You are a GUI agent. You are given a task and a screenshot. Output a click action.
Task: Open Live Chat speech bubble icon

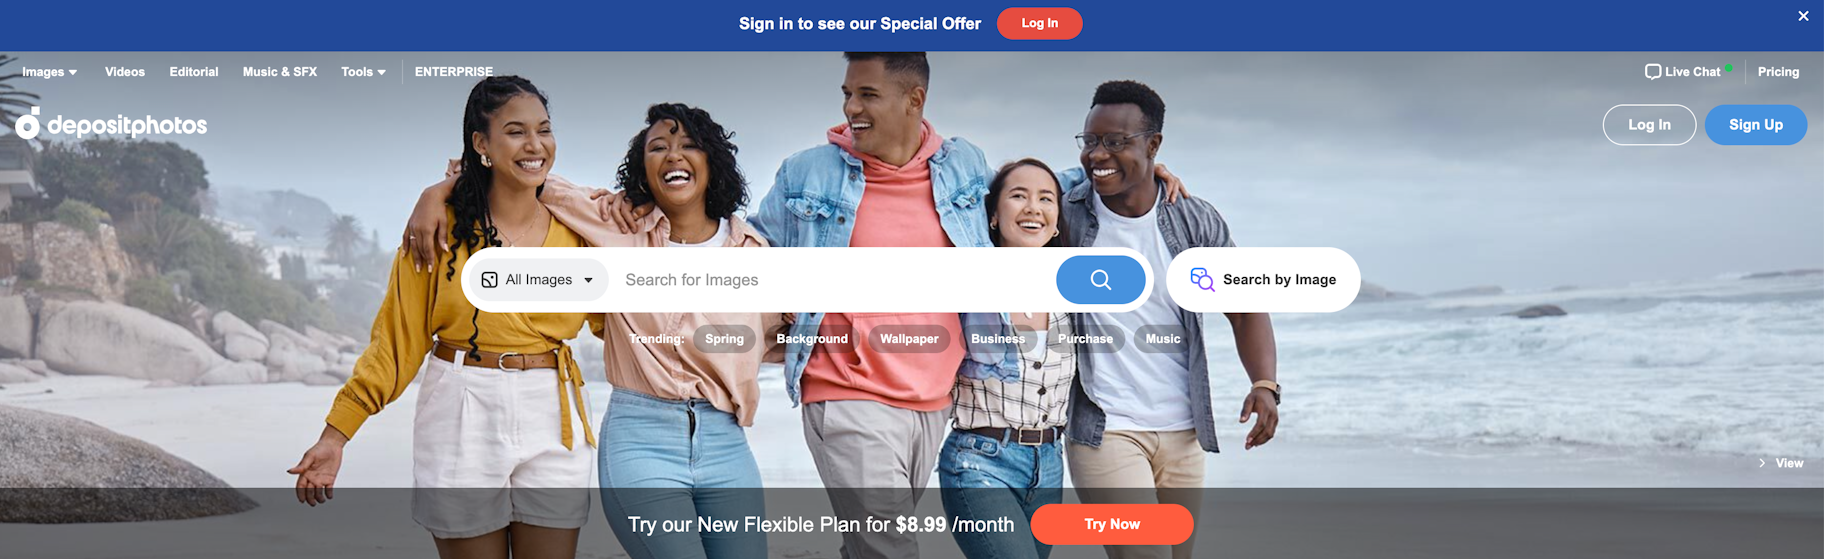click(1652, 72)
